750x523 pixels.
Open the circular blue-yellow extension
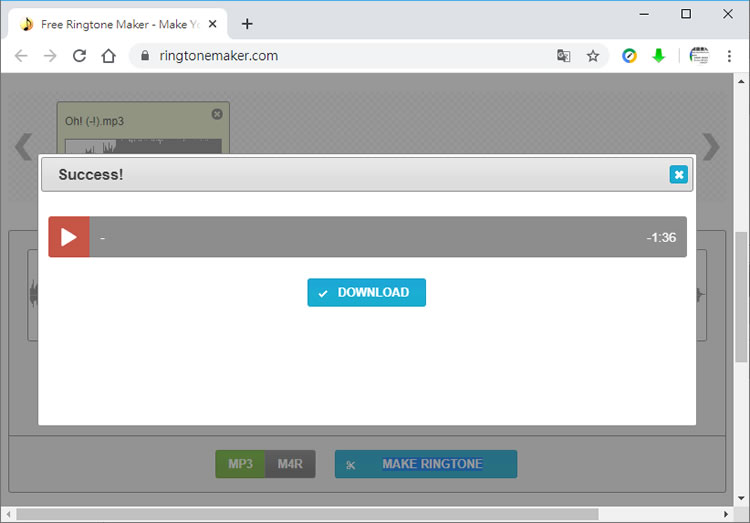629,56
